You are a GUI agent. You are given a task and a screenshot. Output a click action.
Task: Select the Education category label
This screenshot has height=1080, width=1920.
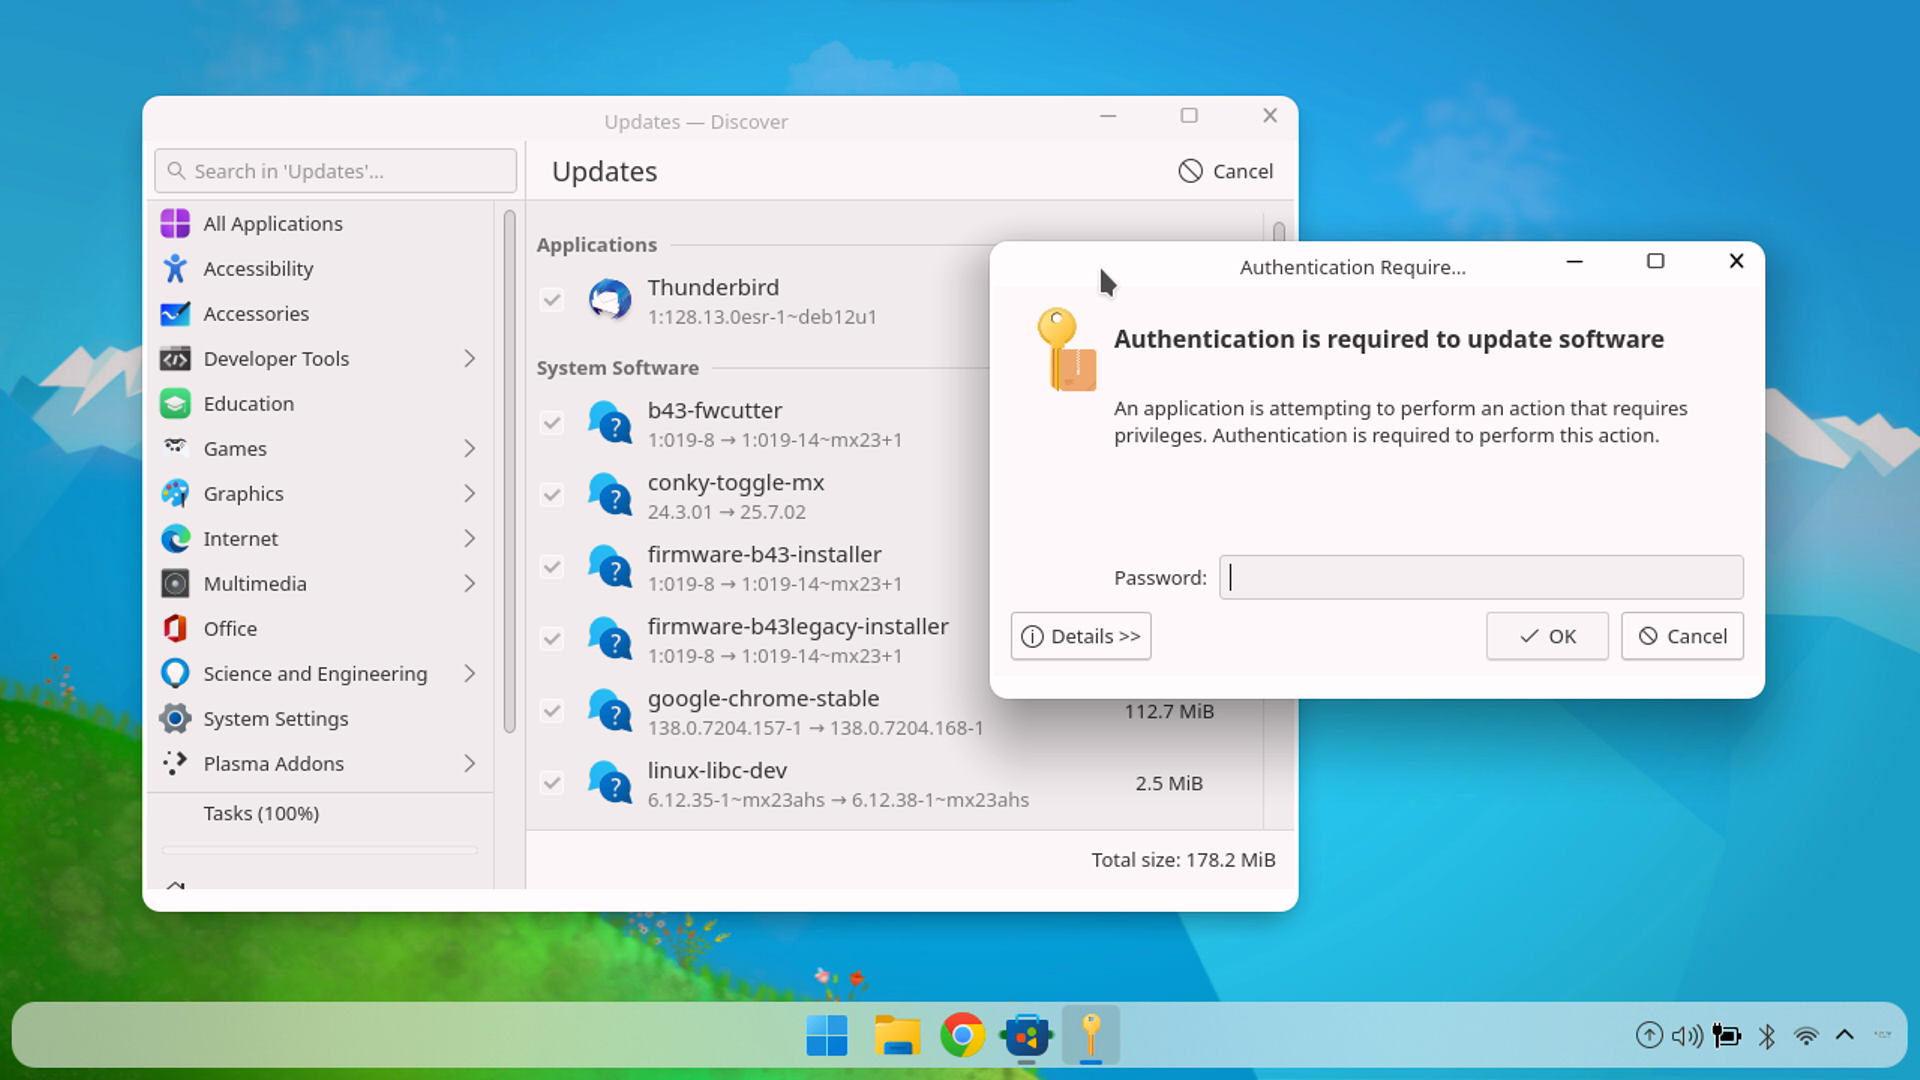tap(249, 403)
